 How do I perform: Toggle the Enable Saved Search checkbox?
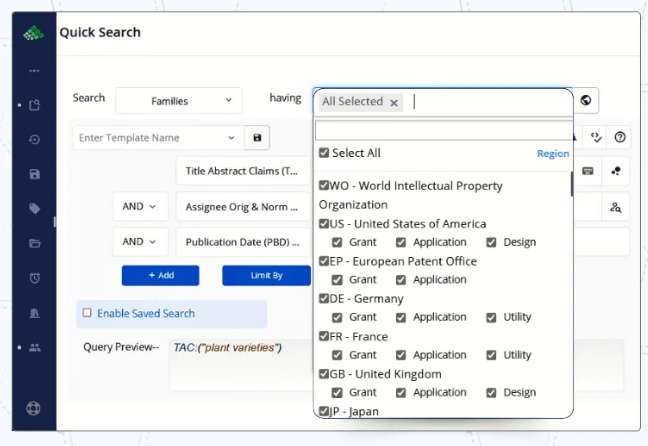coord(87,313)
